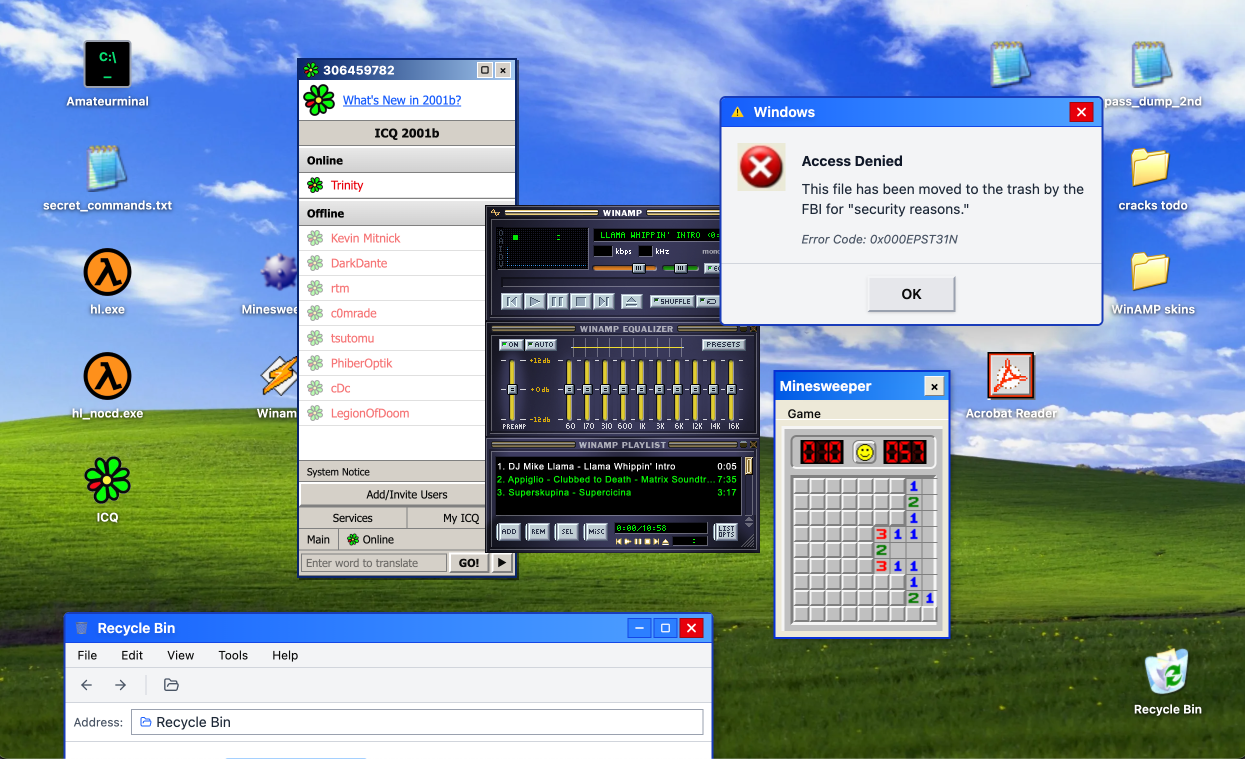The width and height of the screenshot is (1245, 759).
Task: Open the ICQ flower icon on the desktop
Action: click(107, 477)
